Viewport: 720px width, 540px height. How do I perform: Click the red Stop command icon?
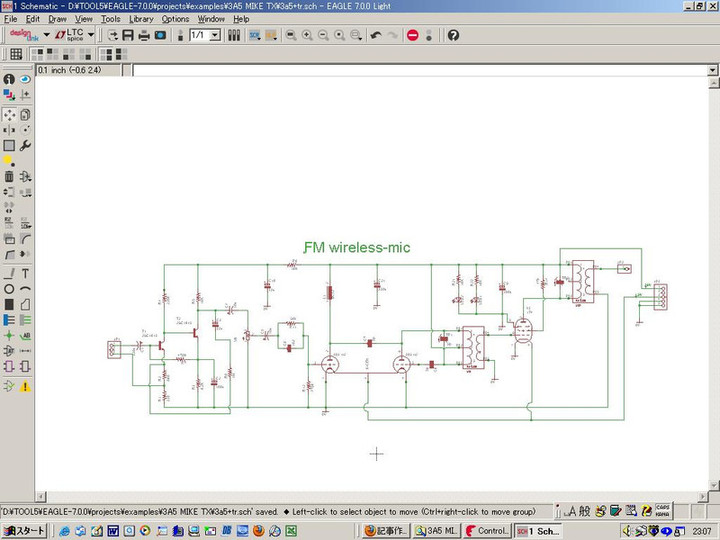coord(412,35)
